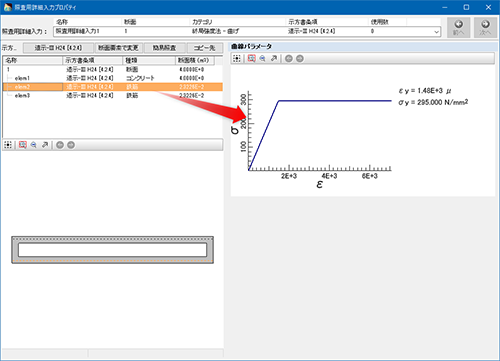Select zoom-window icon in section view toolbar
This screenshot has width=500, height=361.
(x=23, y=145)
